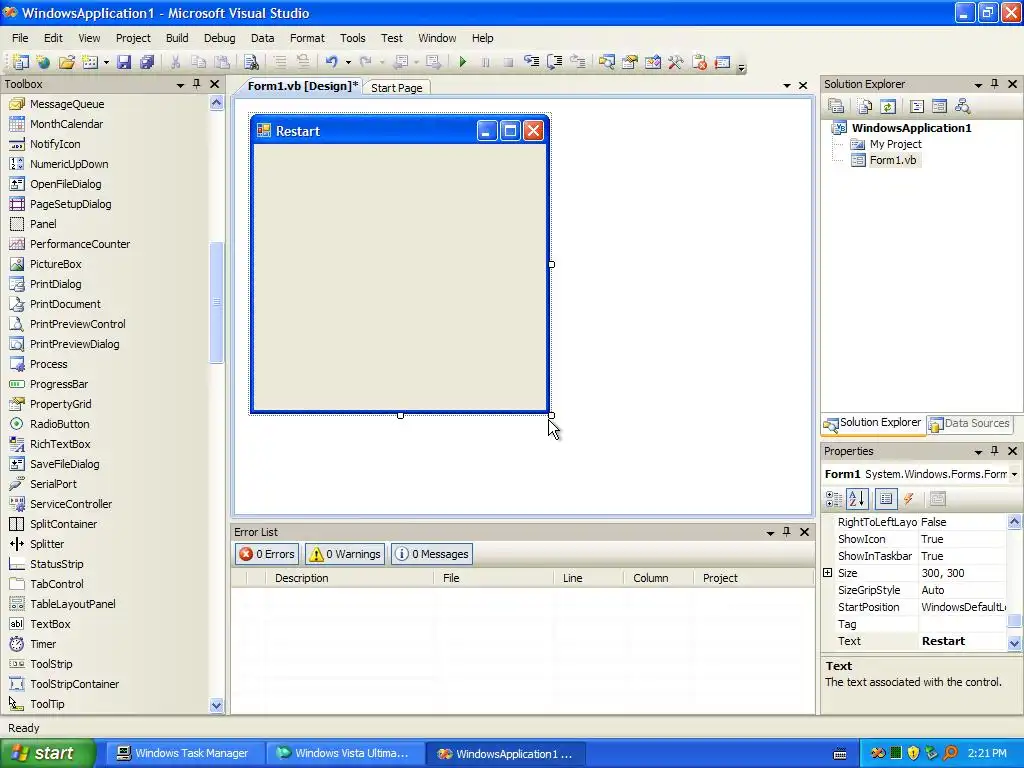Select Form1.vb in Solution Explorer
The width and height of the screenshot is (1024, 768).
click(x=892, y=160)
